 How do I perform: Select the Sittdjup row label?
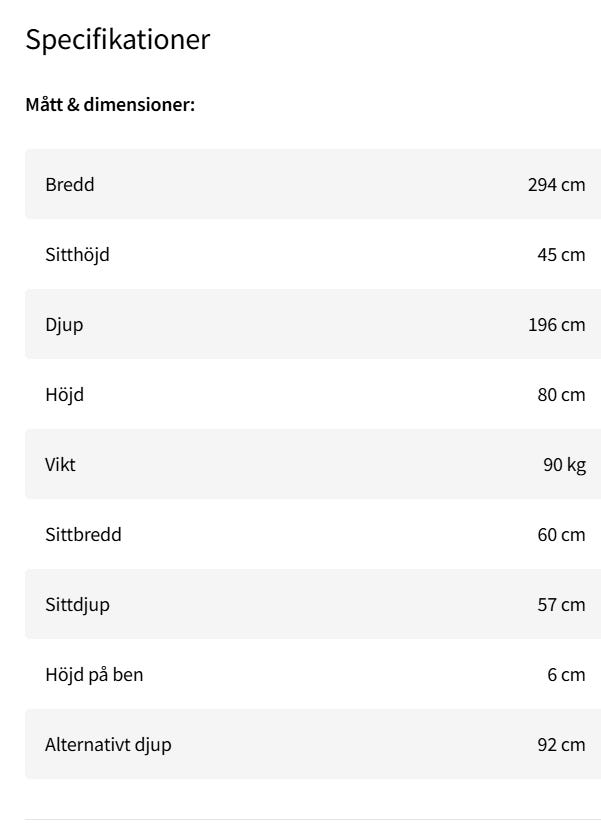[77, 604]
